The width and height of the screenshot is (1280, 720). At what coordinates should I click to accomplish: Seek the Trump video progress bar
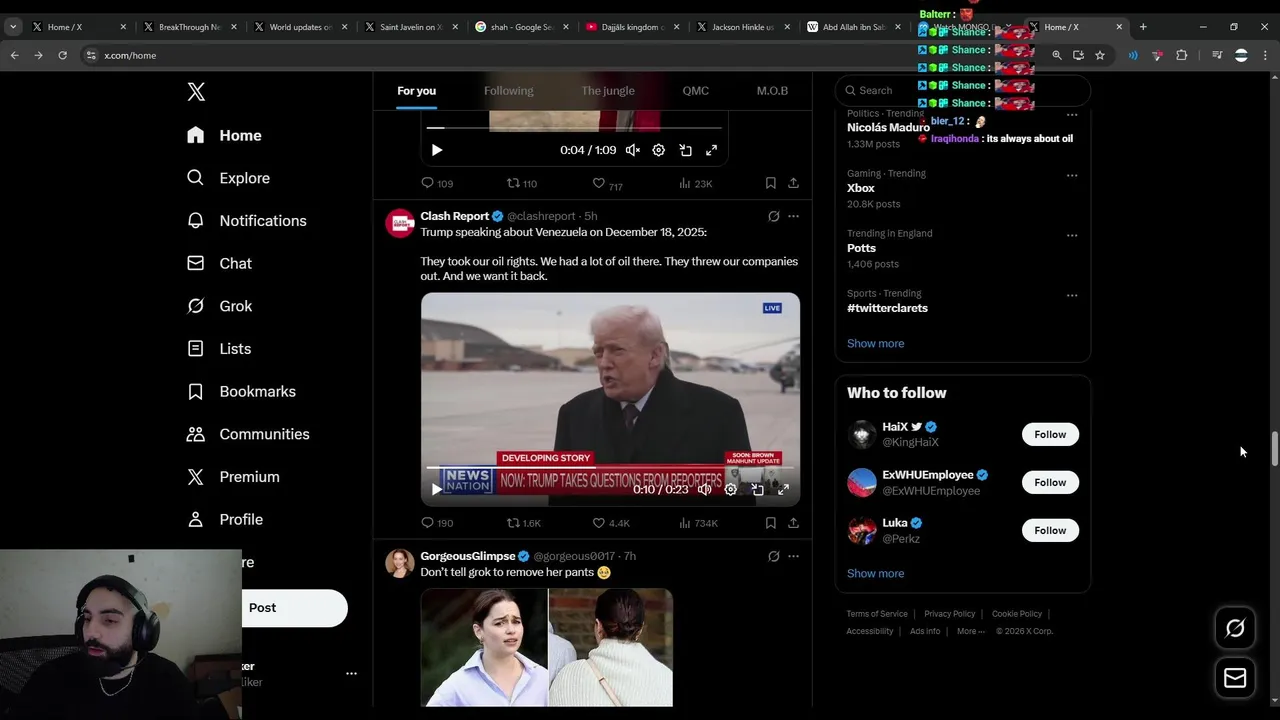(610, 468)
